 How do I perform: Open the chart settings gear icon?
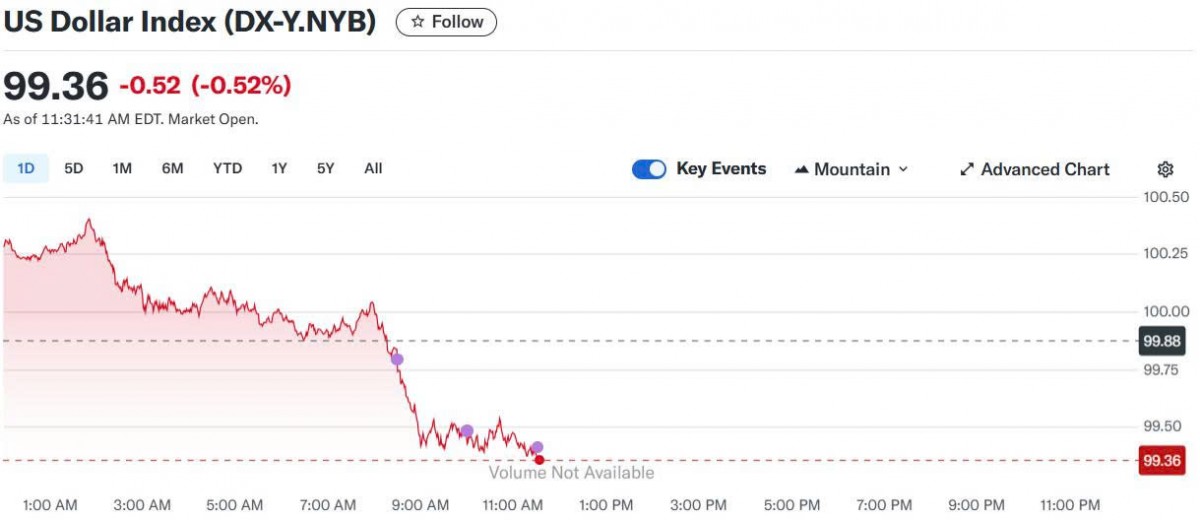[1165, 169]
